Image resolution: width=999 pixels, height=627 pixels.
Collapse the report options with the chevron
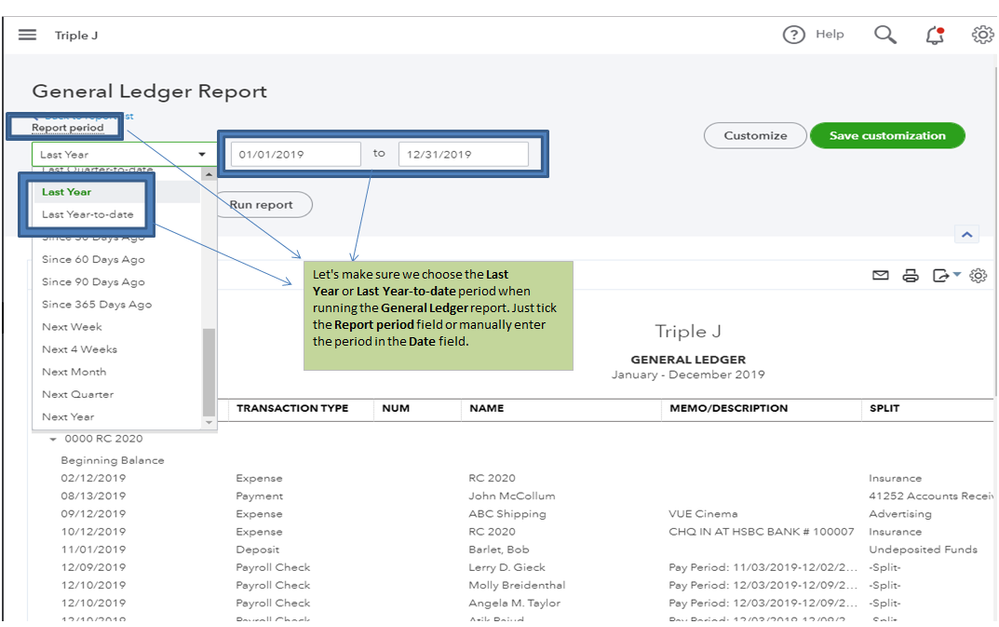click(x=966, y=235)
